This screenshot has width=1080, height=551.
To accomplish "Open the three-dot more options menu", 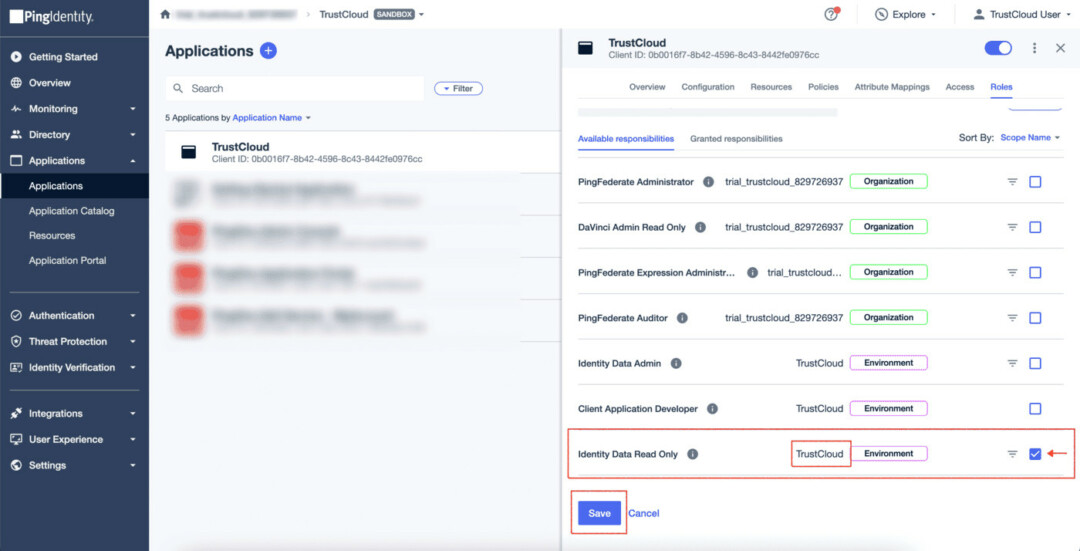I will pos(1034,48).
